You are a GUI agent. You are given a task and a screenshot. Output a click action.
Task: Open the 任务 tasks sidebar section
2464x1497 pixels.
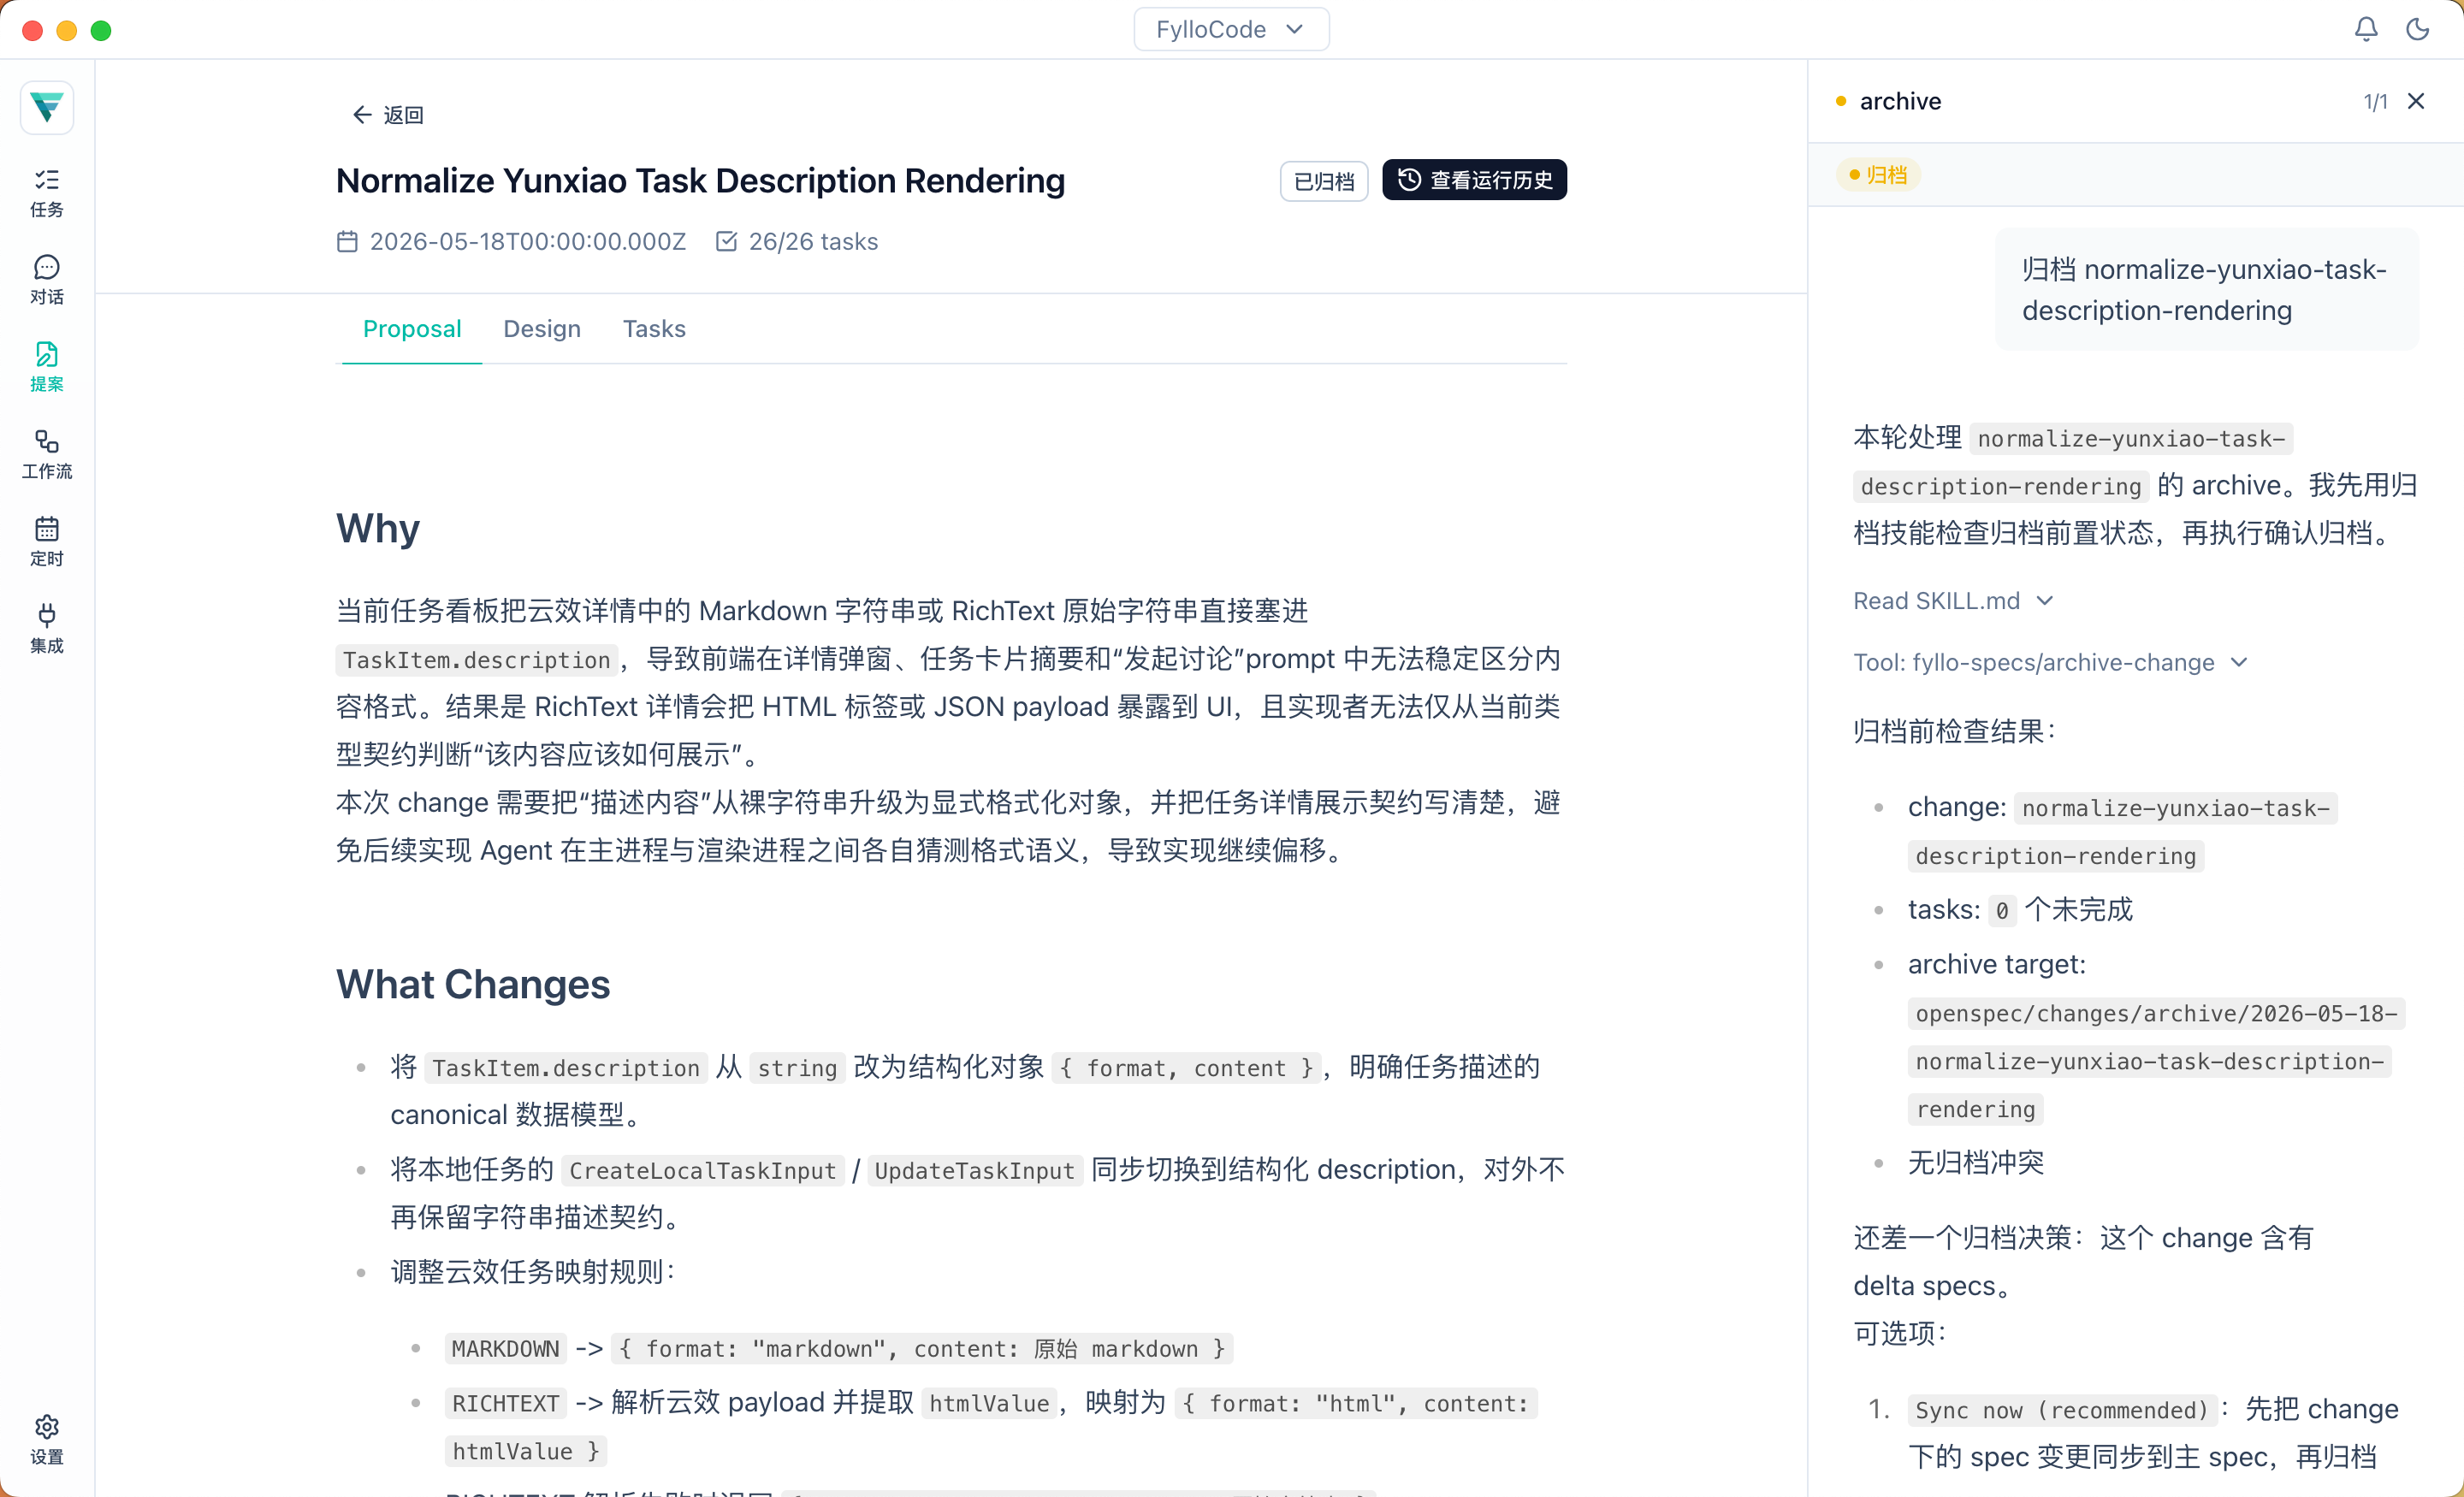click(47, 193)
